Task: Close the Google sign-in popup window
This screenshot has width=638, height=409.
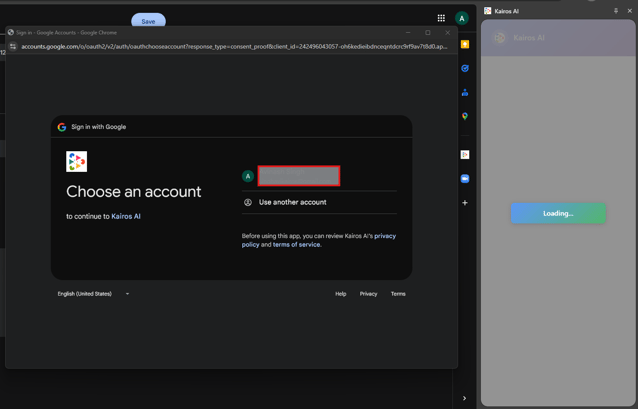Action: tap(448, 33)
